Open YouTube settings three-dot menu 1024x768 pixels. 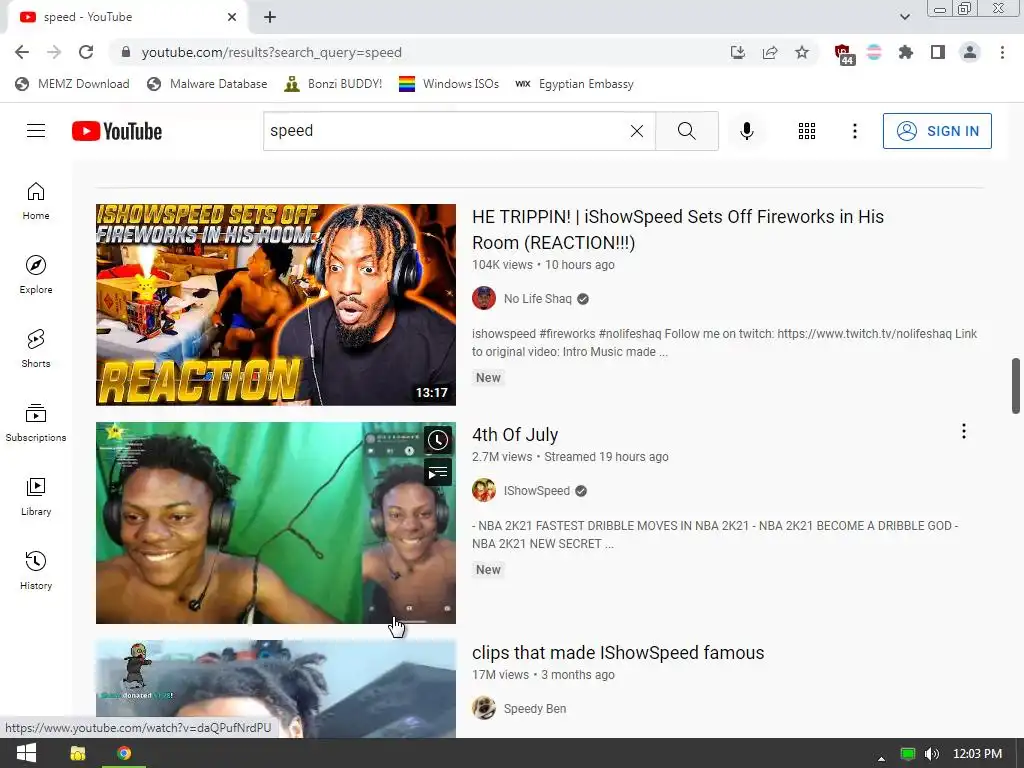click(854, 131)
